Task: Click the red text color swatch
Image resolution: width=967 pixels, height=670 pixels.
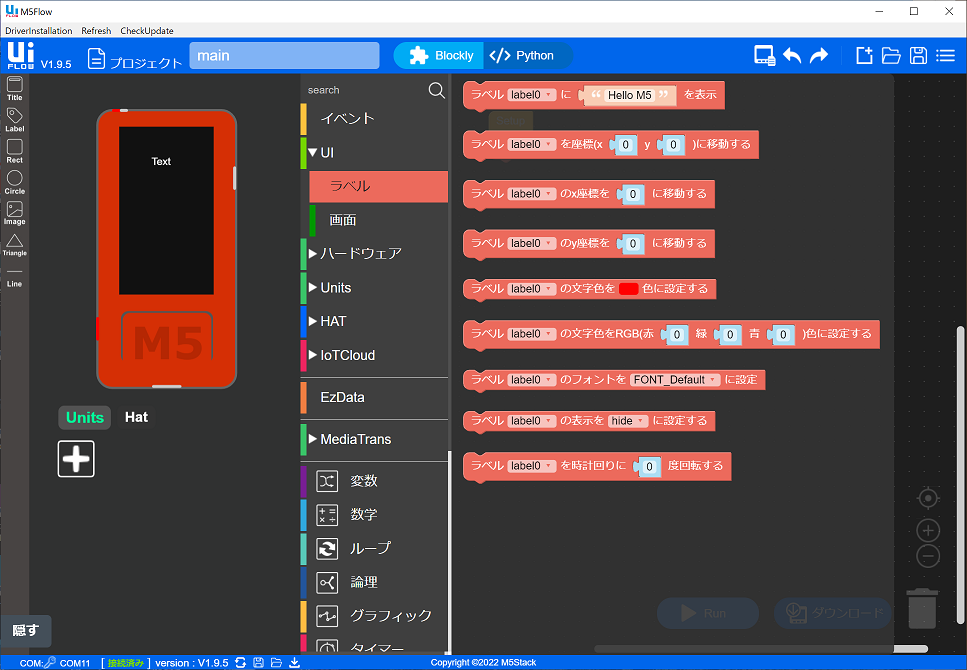Action: [x=628, y=289]
